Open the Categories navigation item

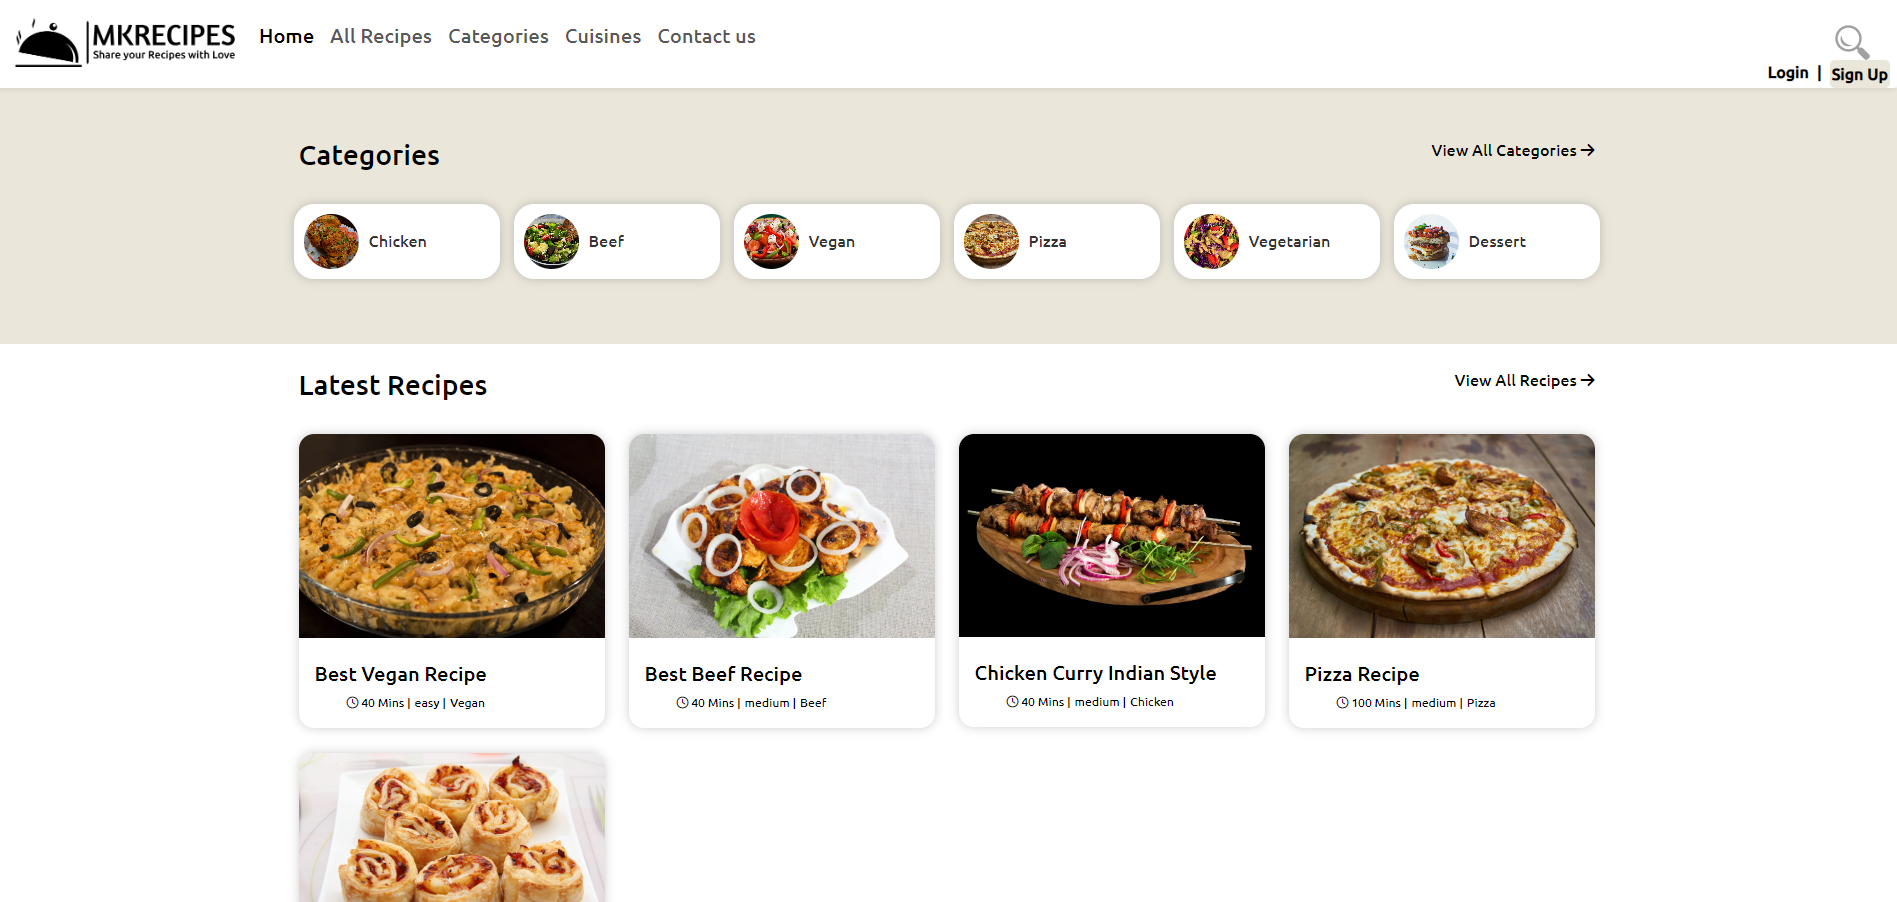[x=498, y=36]
